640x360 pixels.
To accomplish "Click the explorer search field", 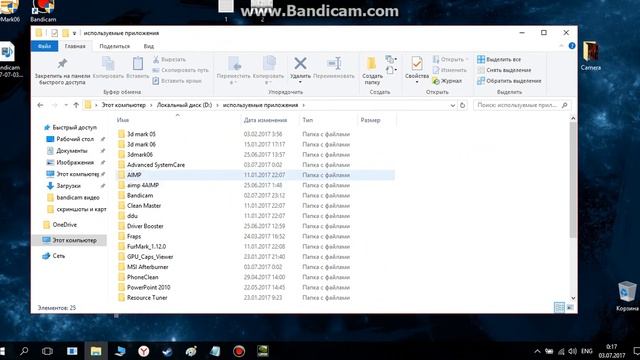I will 522,105.
